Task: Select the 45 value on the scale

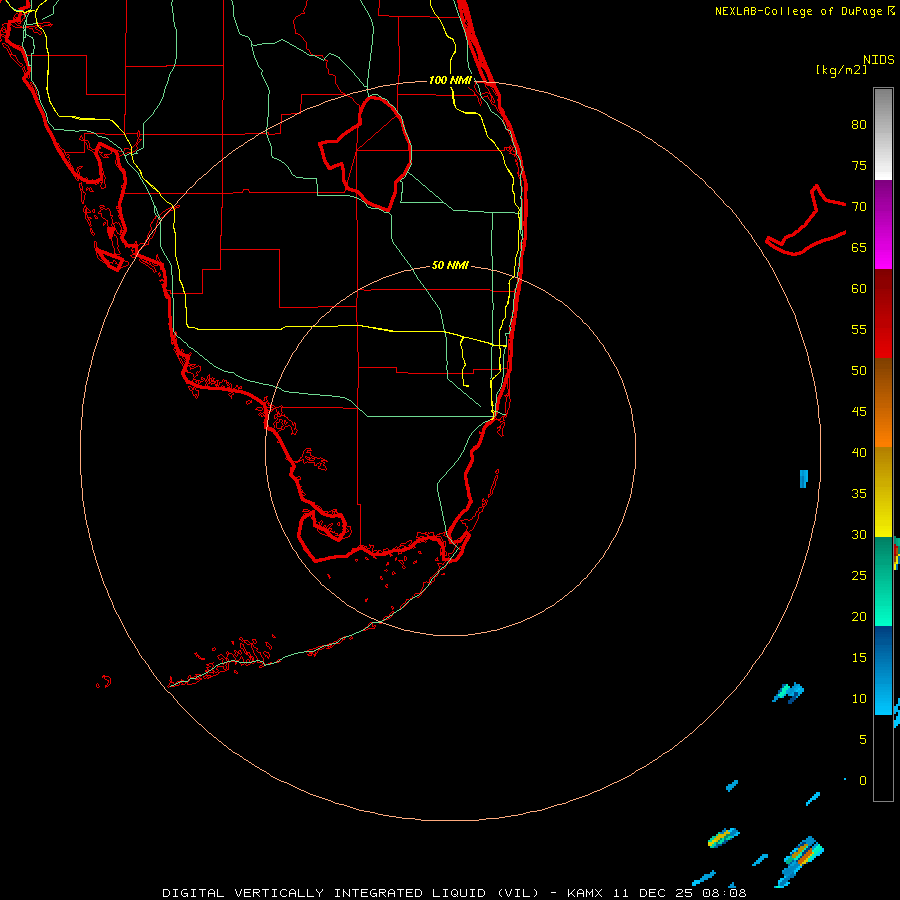Action: (859, 412)
